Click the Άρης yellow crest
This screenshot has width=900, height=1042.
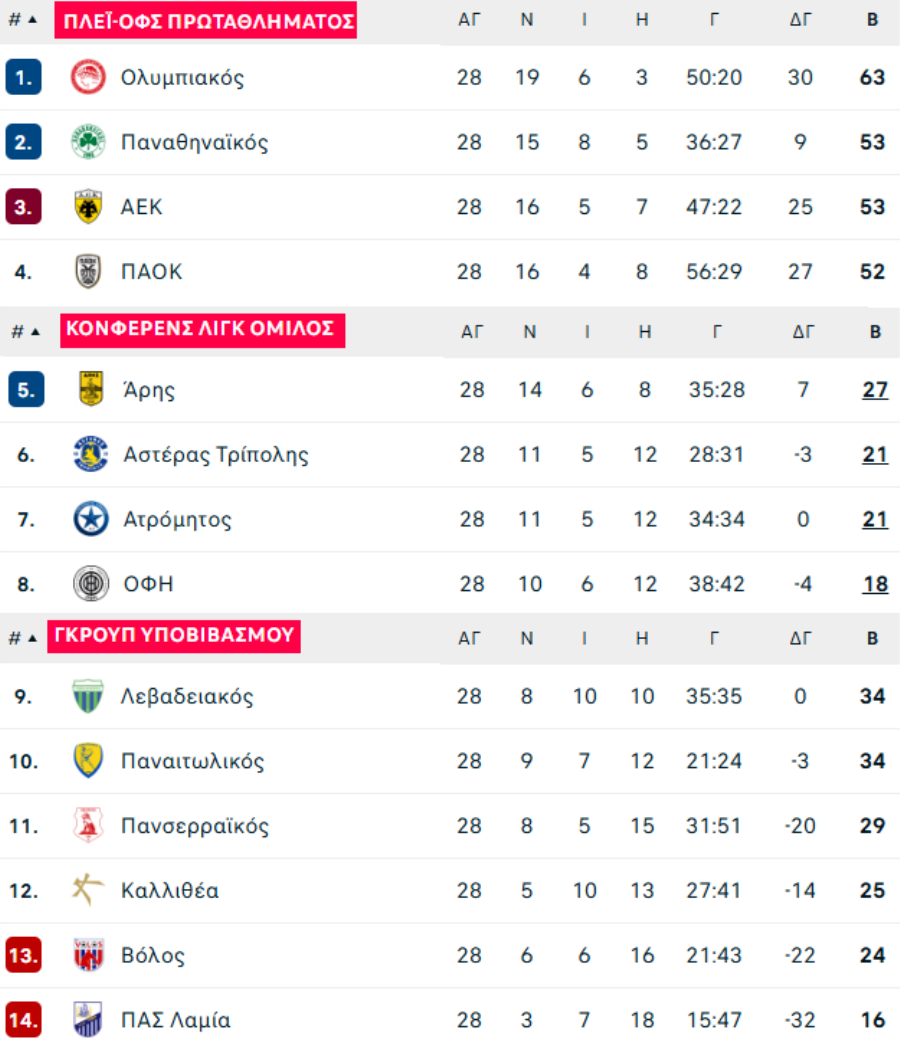[x=91, y=389]
